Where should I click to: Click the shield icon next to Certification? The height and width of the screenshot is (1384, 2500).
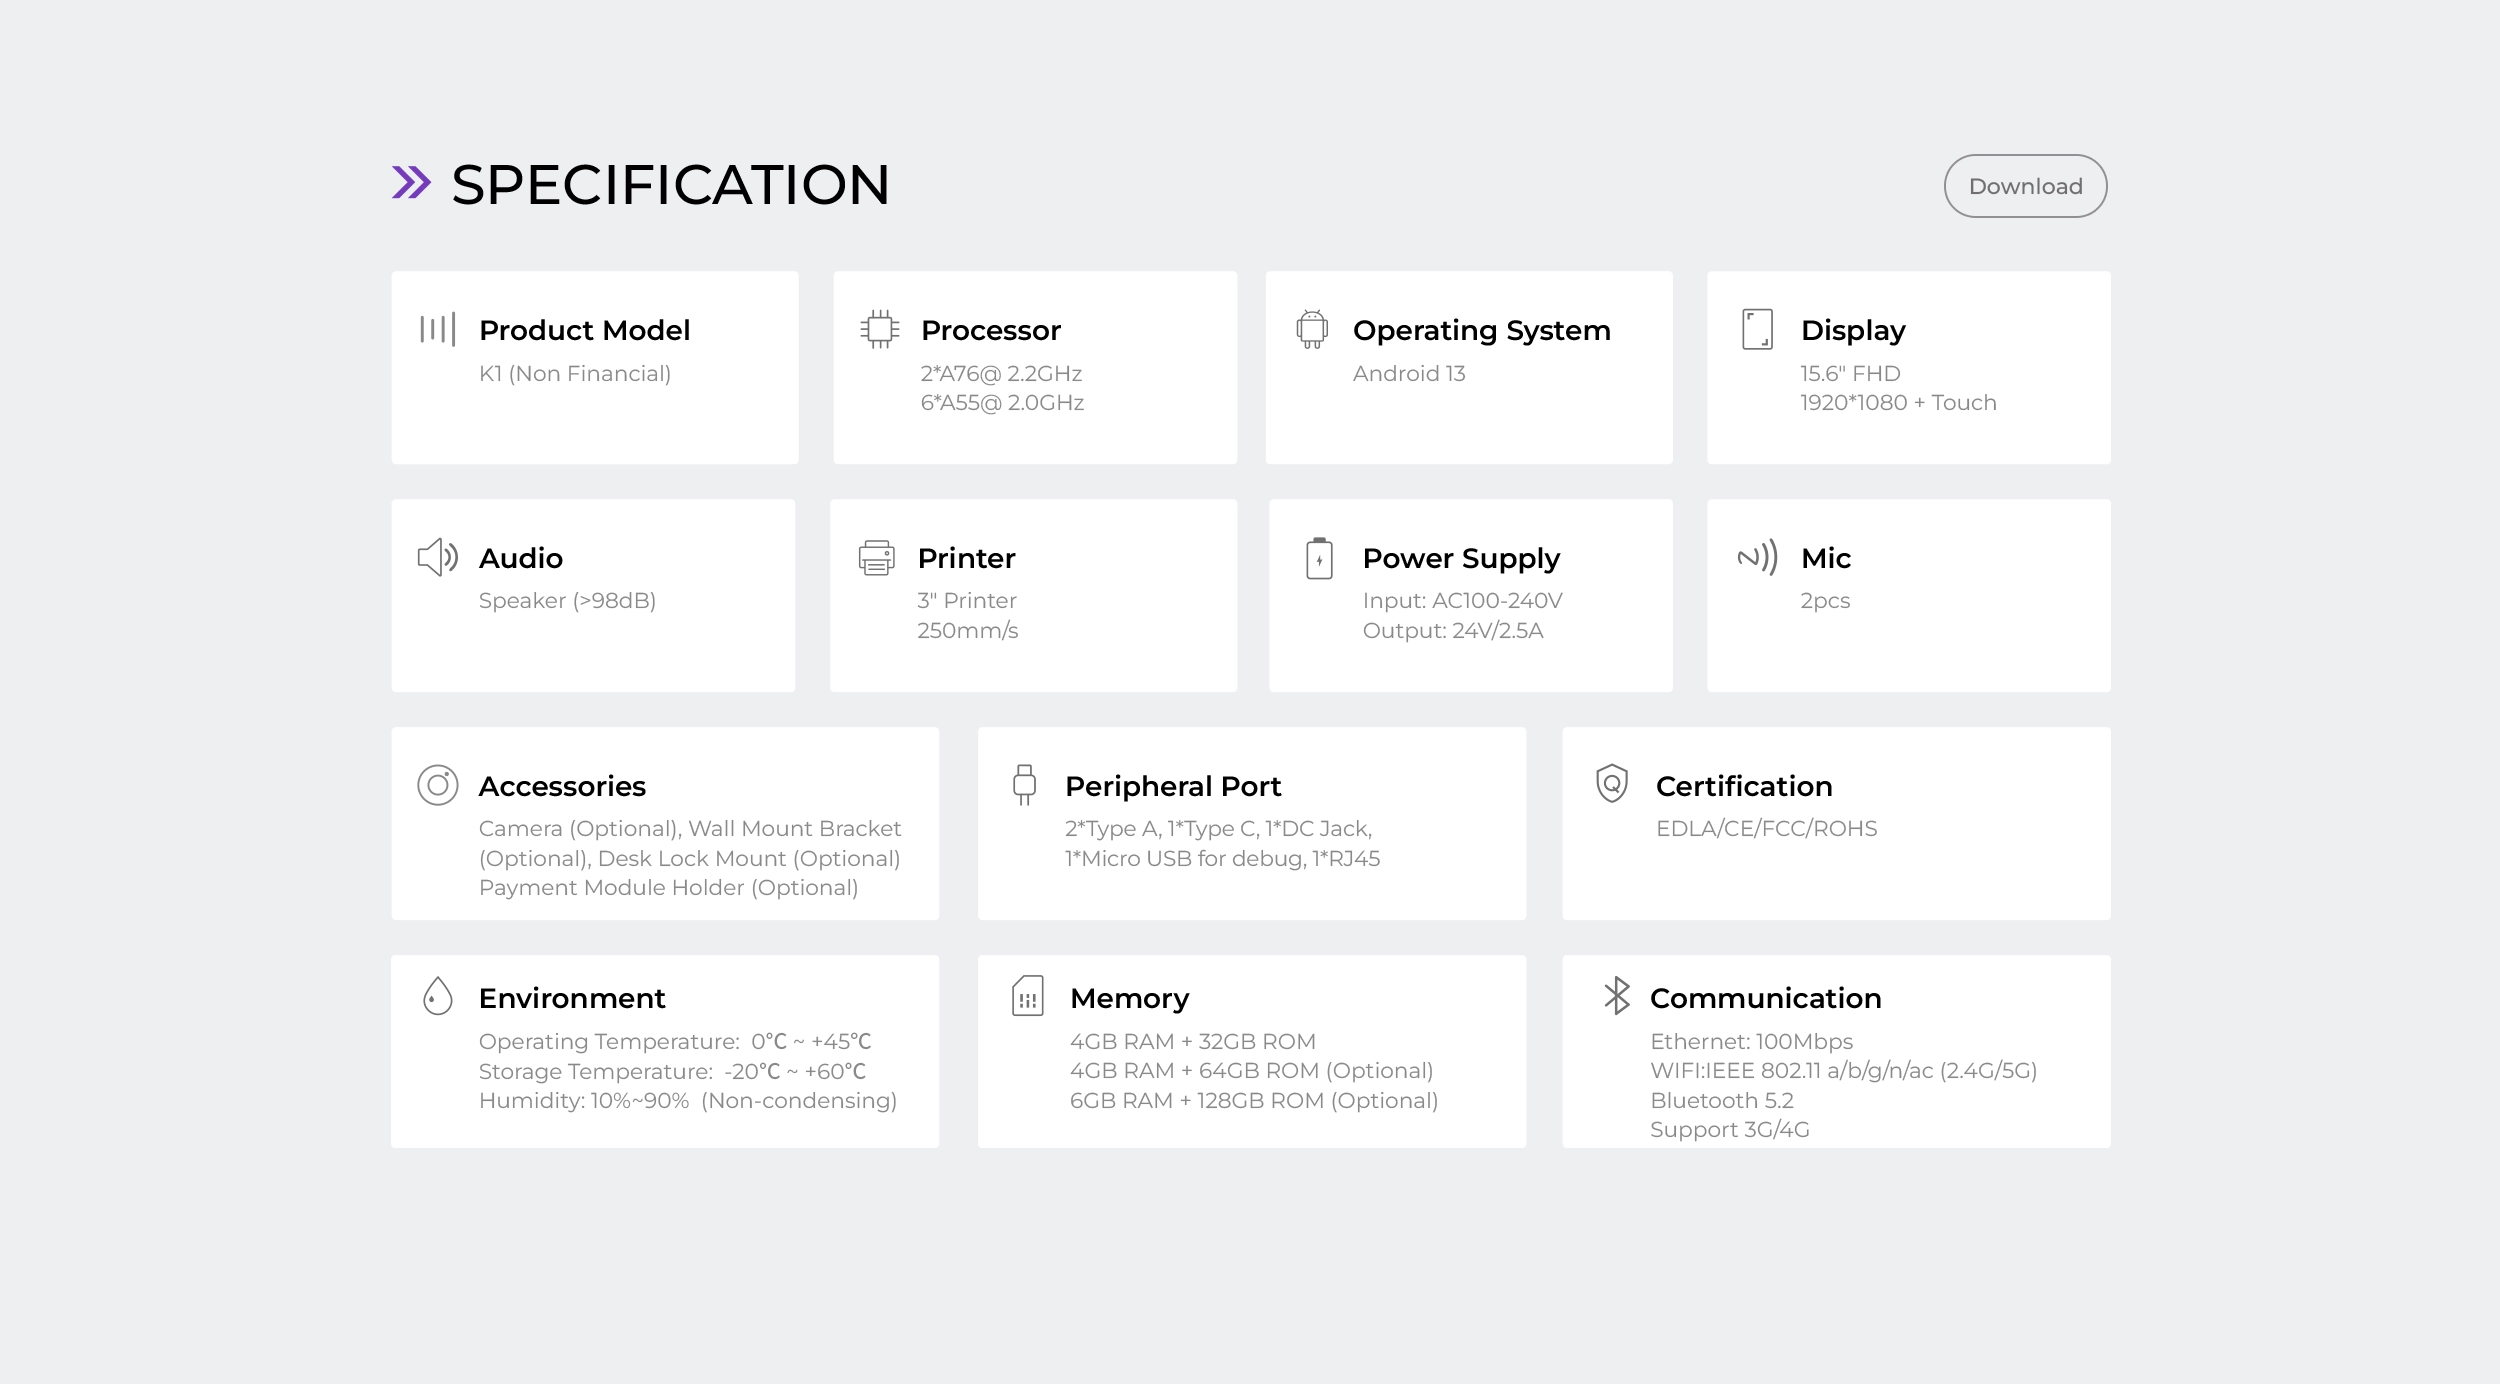(x=1612, y=784)
